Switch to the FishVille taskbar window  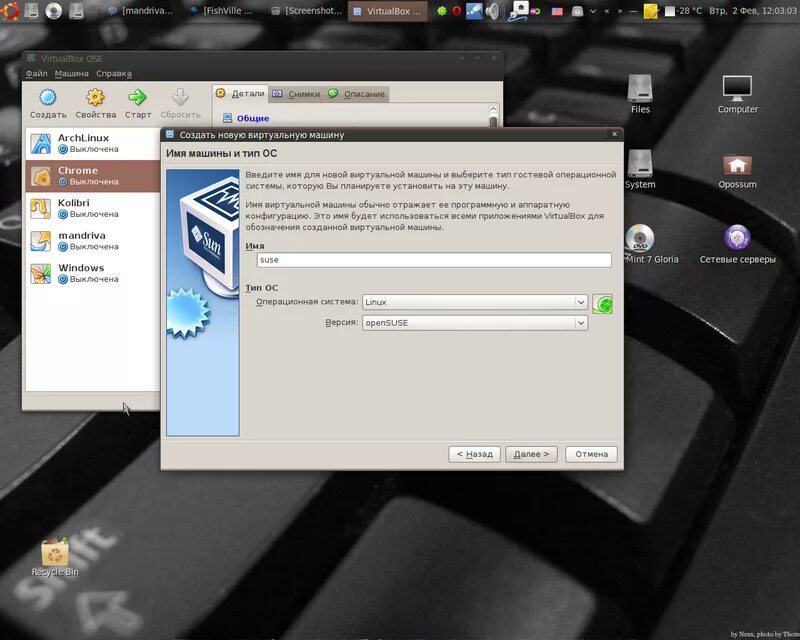(220, 11)
